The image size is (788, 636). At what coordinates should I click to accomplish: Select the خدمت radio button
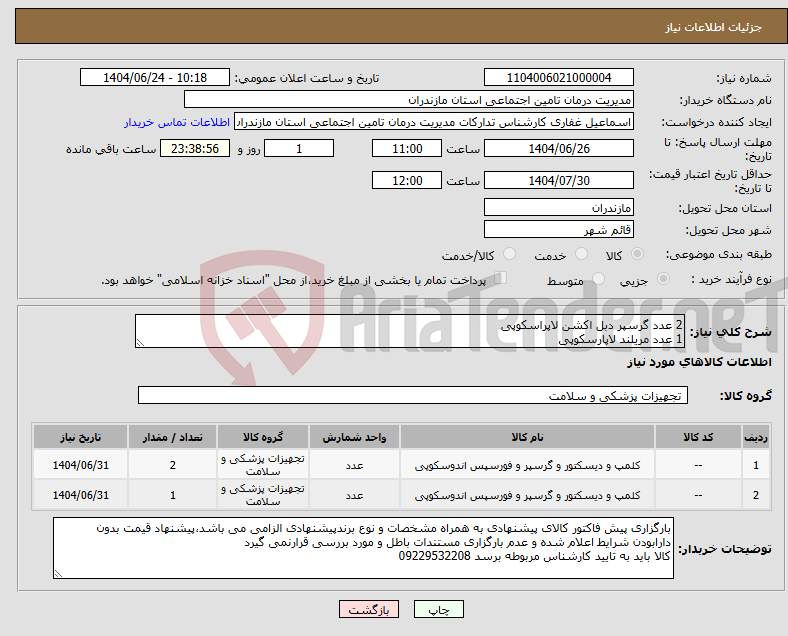pos(581,254)
